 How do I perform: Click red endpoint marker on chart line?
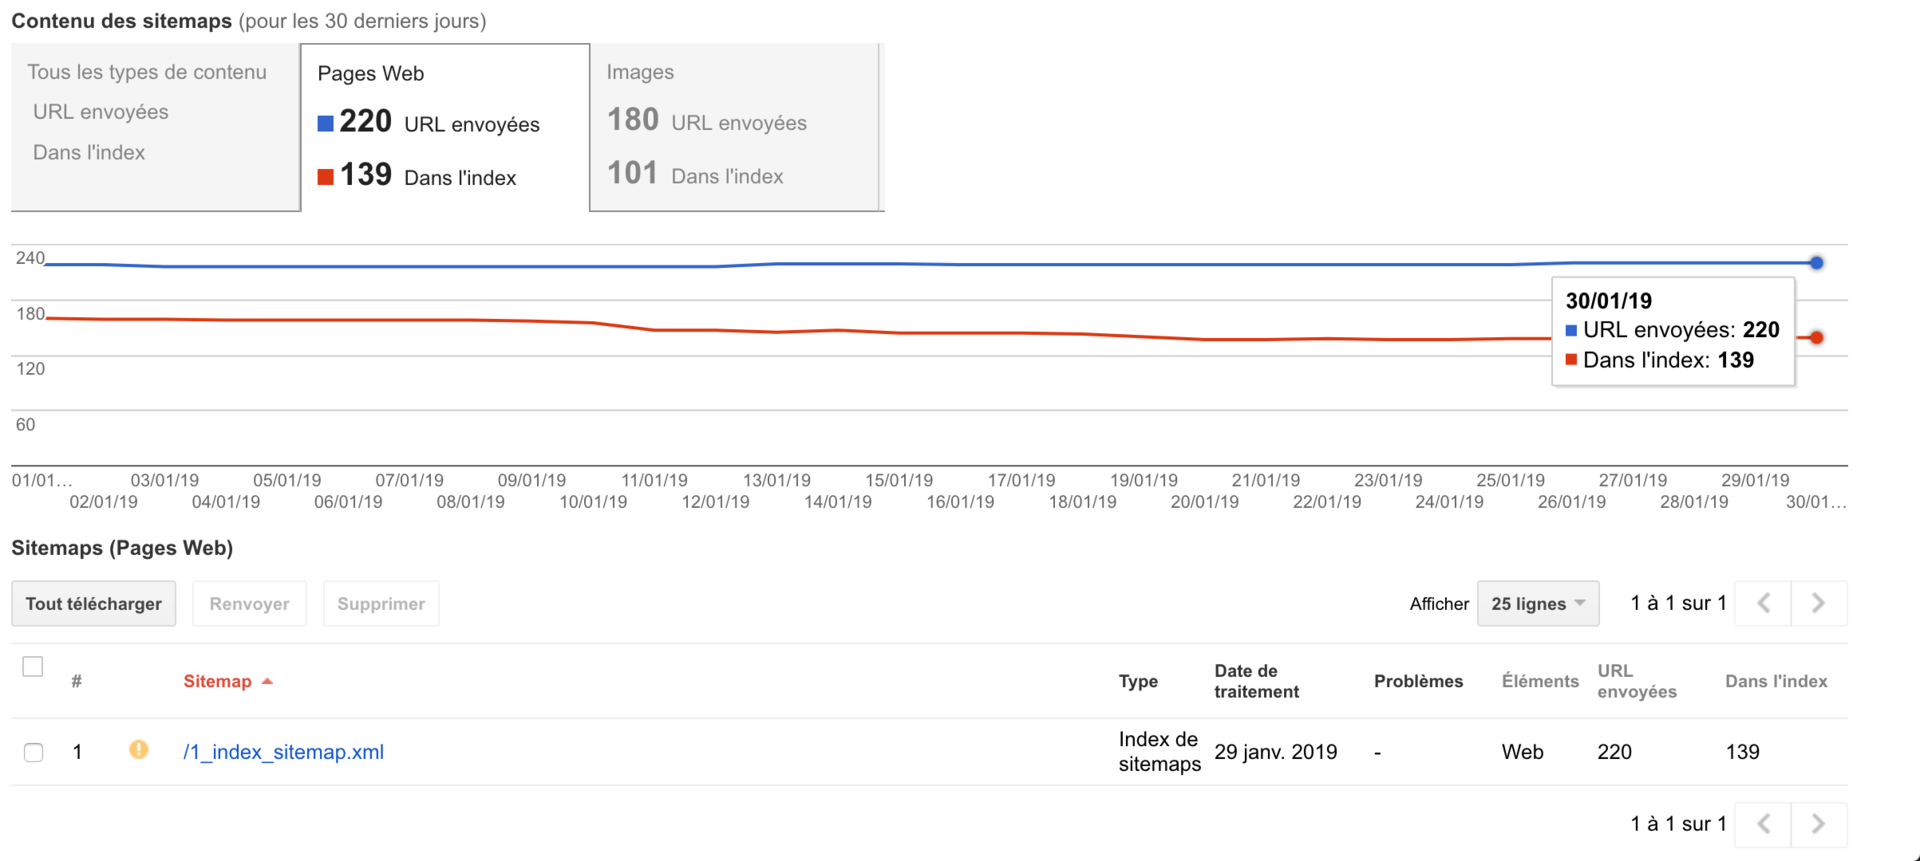[1817, 337]
